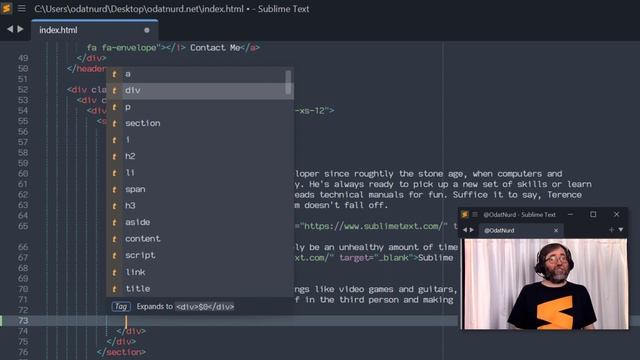
Task: Click the previous-tab arrow in the @OdatNurd window
Action: point(464,230)
